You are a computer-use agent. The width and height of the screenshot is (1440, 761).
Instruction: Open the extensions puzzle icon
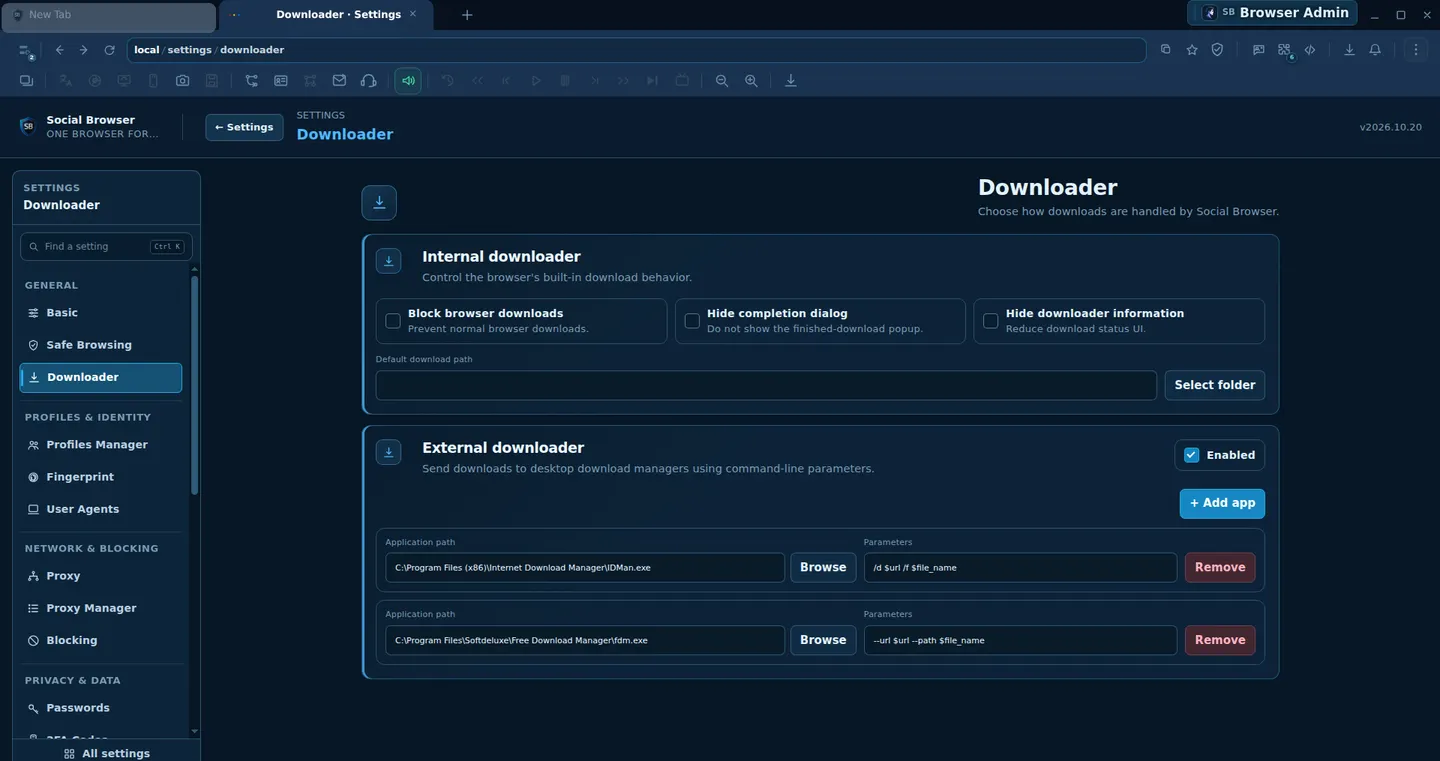1284,50
